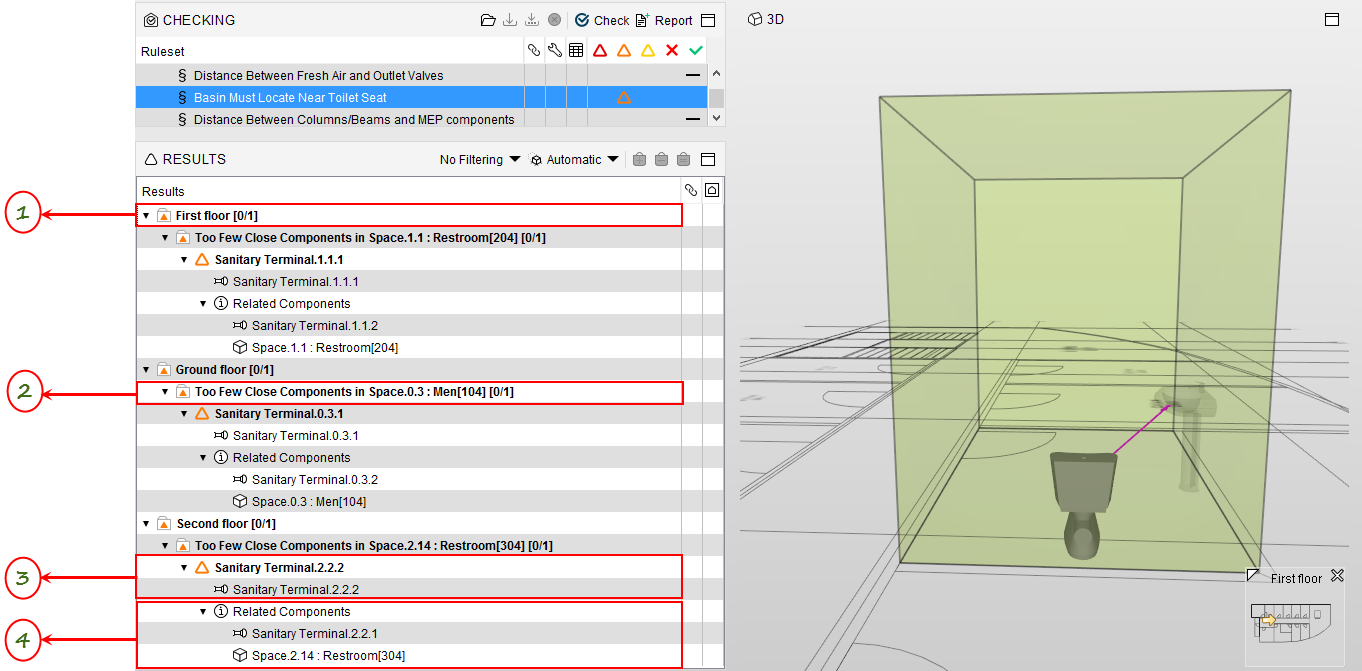Click the table column icon in ruleset header

click(576, 51)
